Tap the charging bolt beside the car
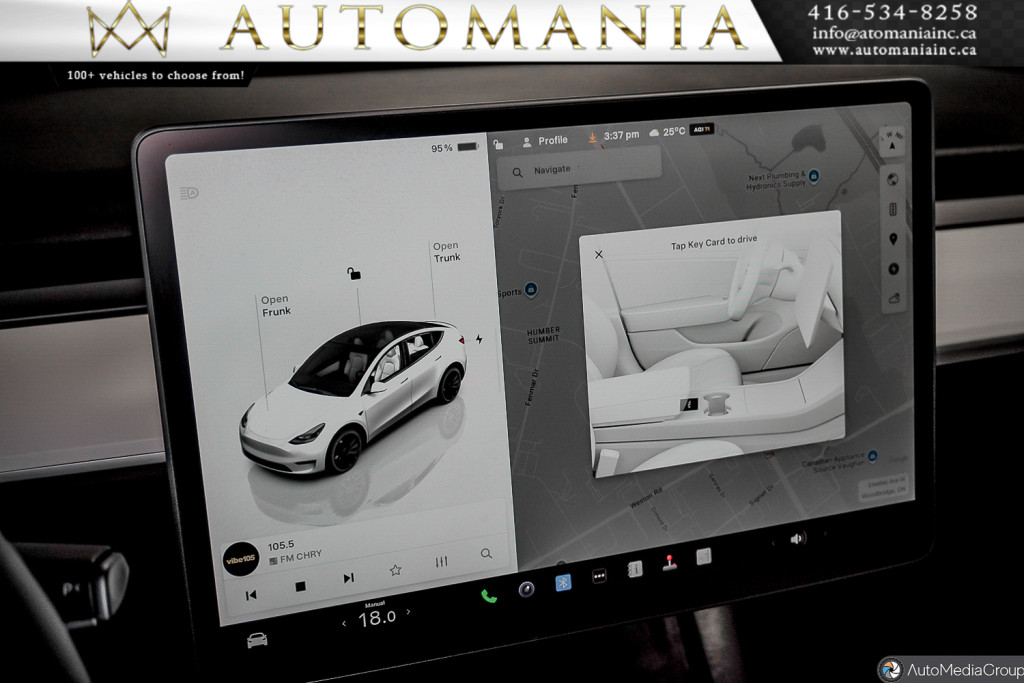 [x=479, y=339]
